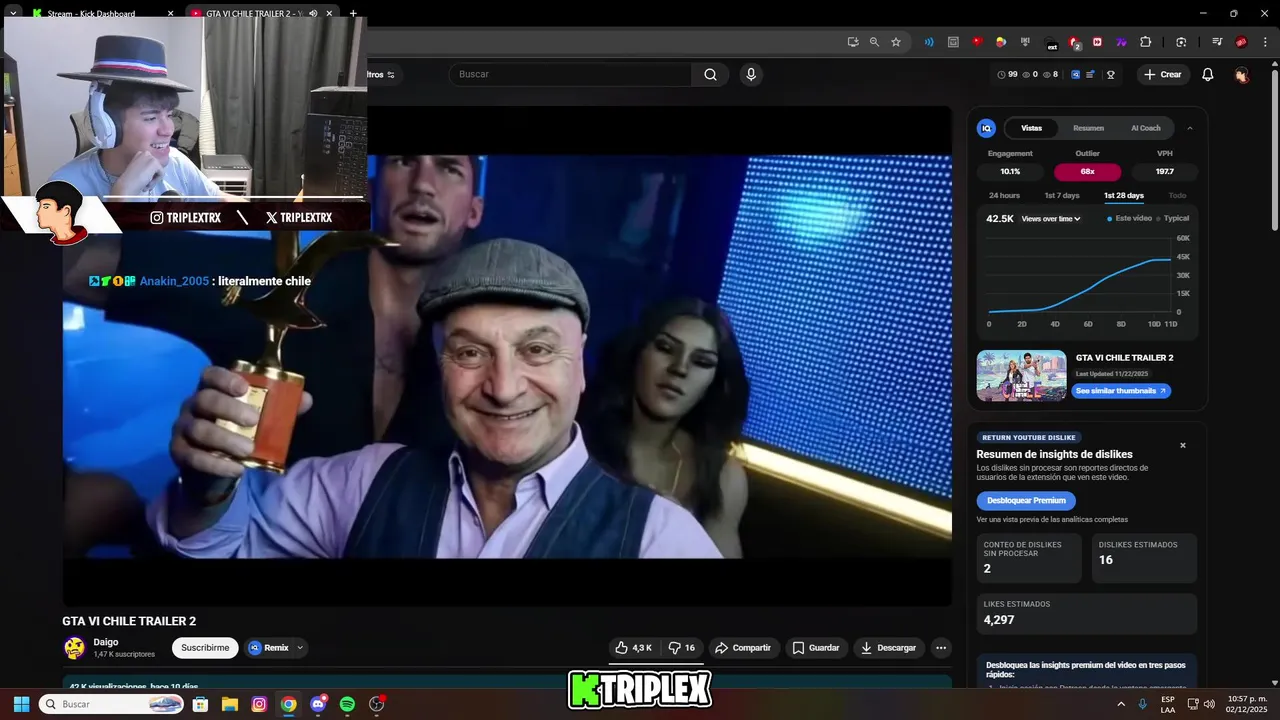The height and width of the screenshot is (720, 1280).
Task: Click the ESP LAA language indicator
Action: [x=1168, y=704]
